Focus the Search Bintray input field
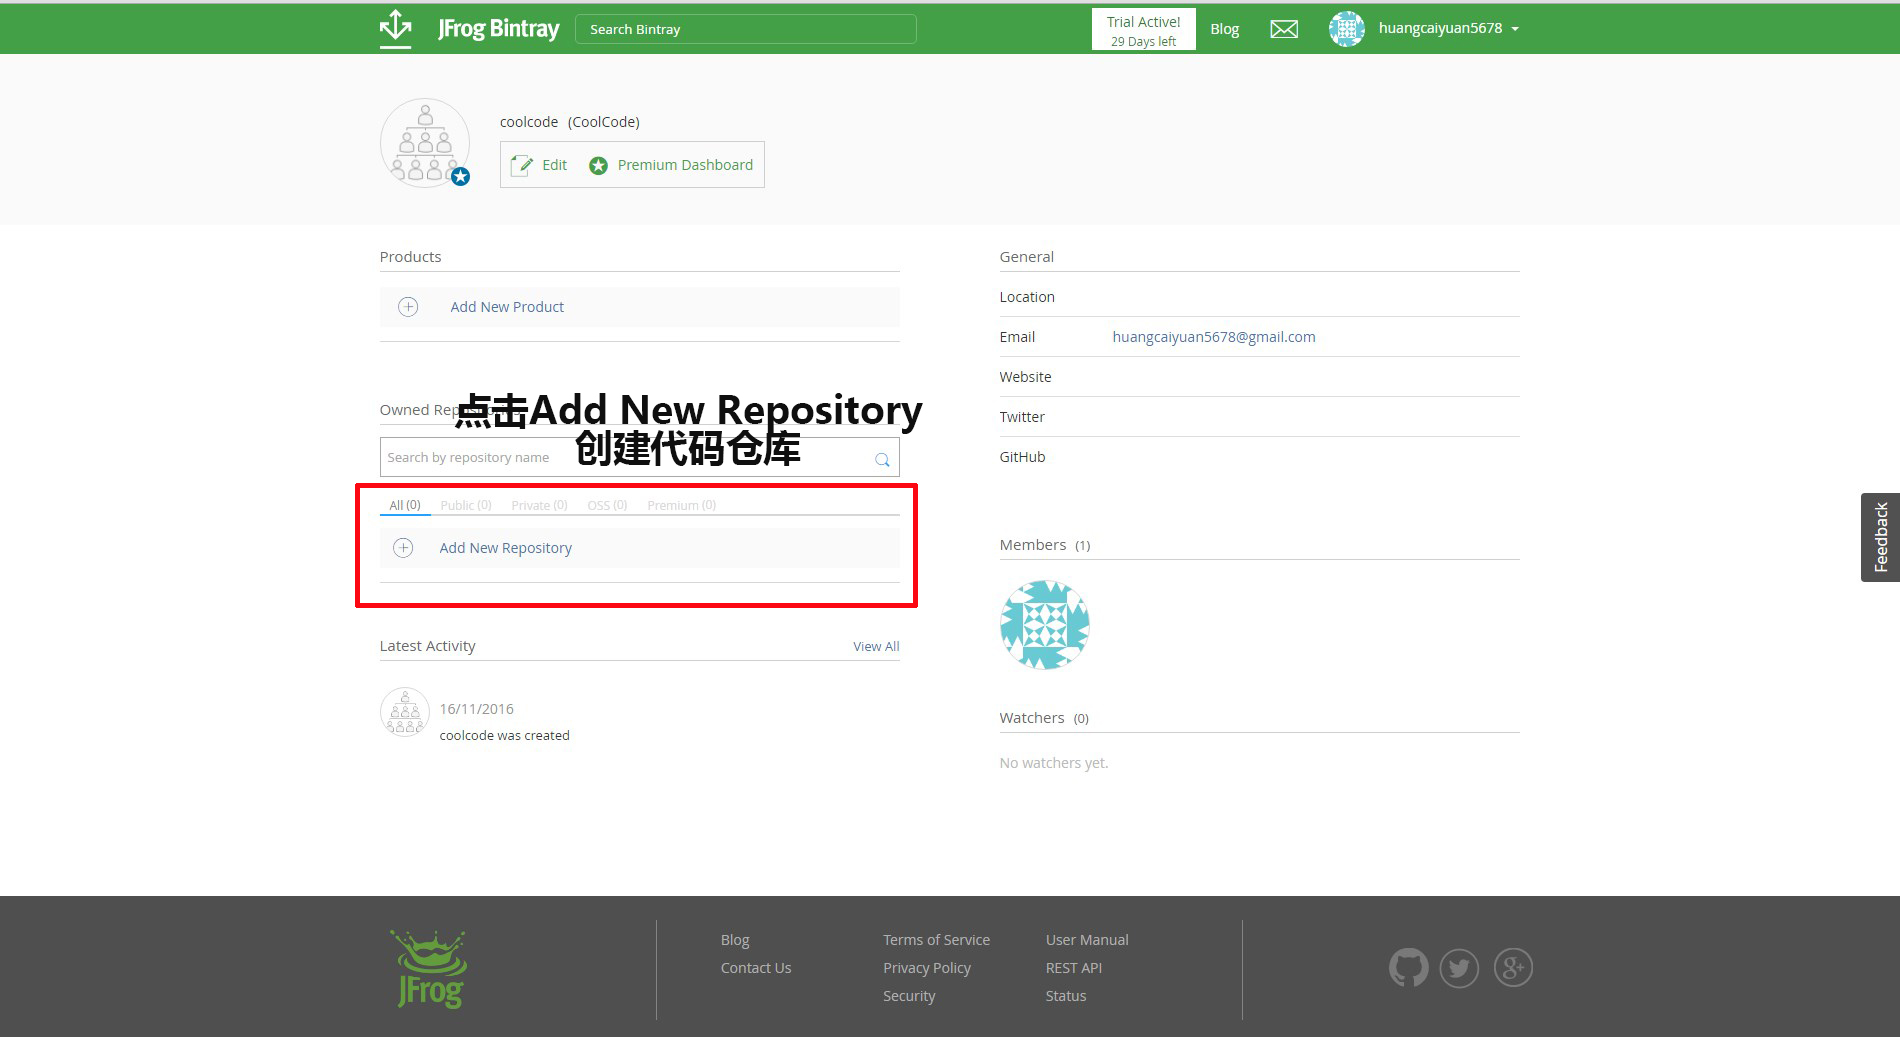This screenshot has width=1900, height=1037. click(746, 29)
